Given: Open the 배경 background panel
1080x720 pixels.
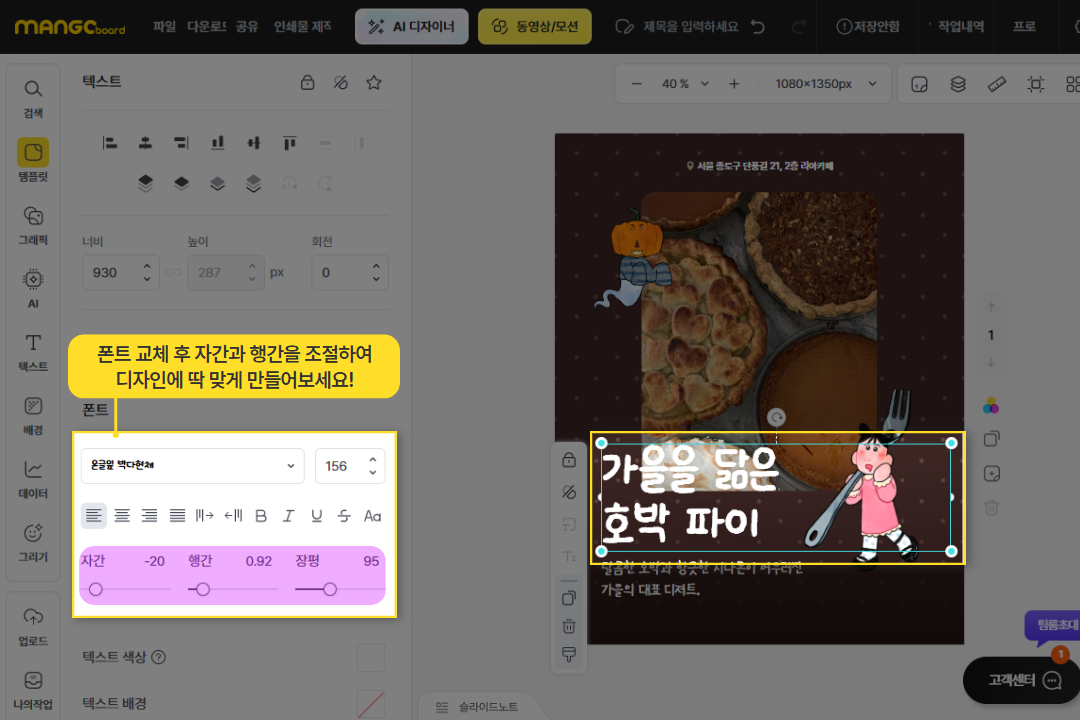Looking at the screenshot, I should 33,415.
